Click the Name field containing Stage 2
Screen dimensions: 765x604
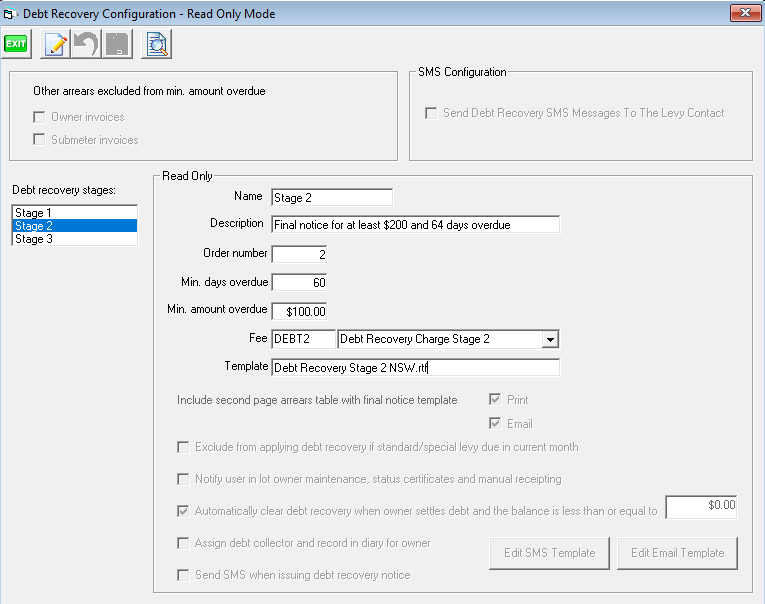point(332,198)
